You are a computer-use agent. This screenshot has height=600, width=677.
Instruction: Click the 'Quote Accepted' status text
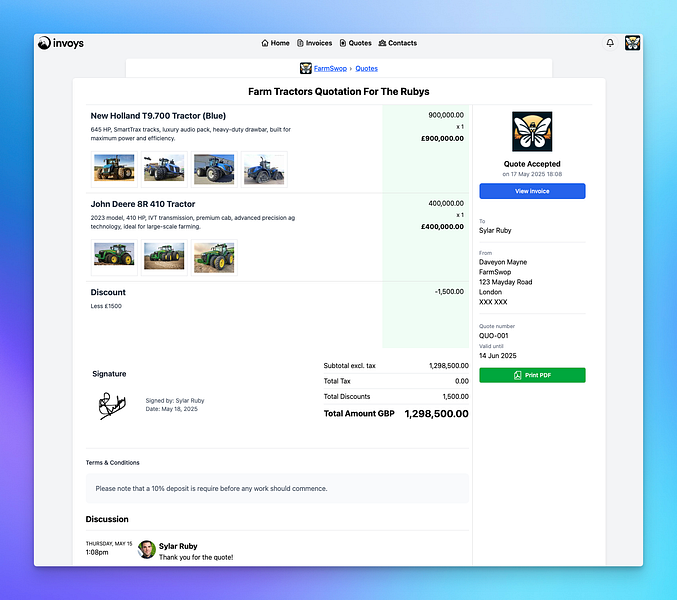[x=532, y=164]
